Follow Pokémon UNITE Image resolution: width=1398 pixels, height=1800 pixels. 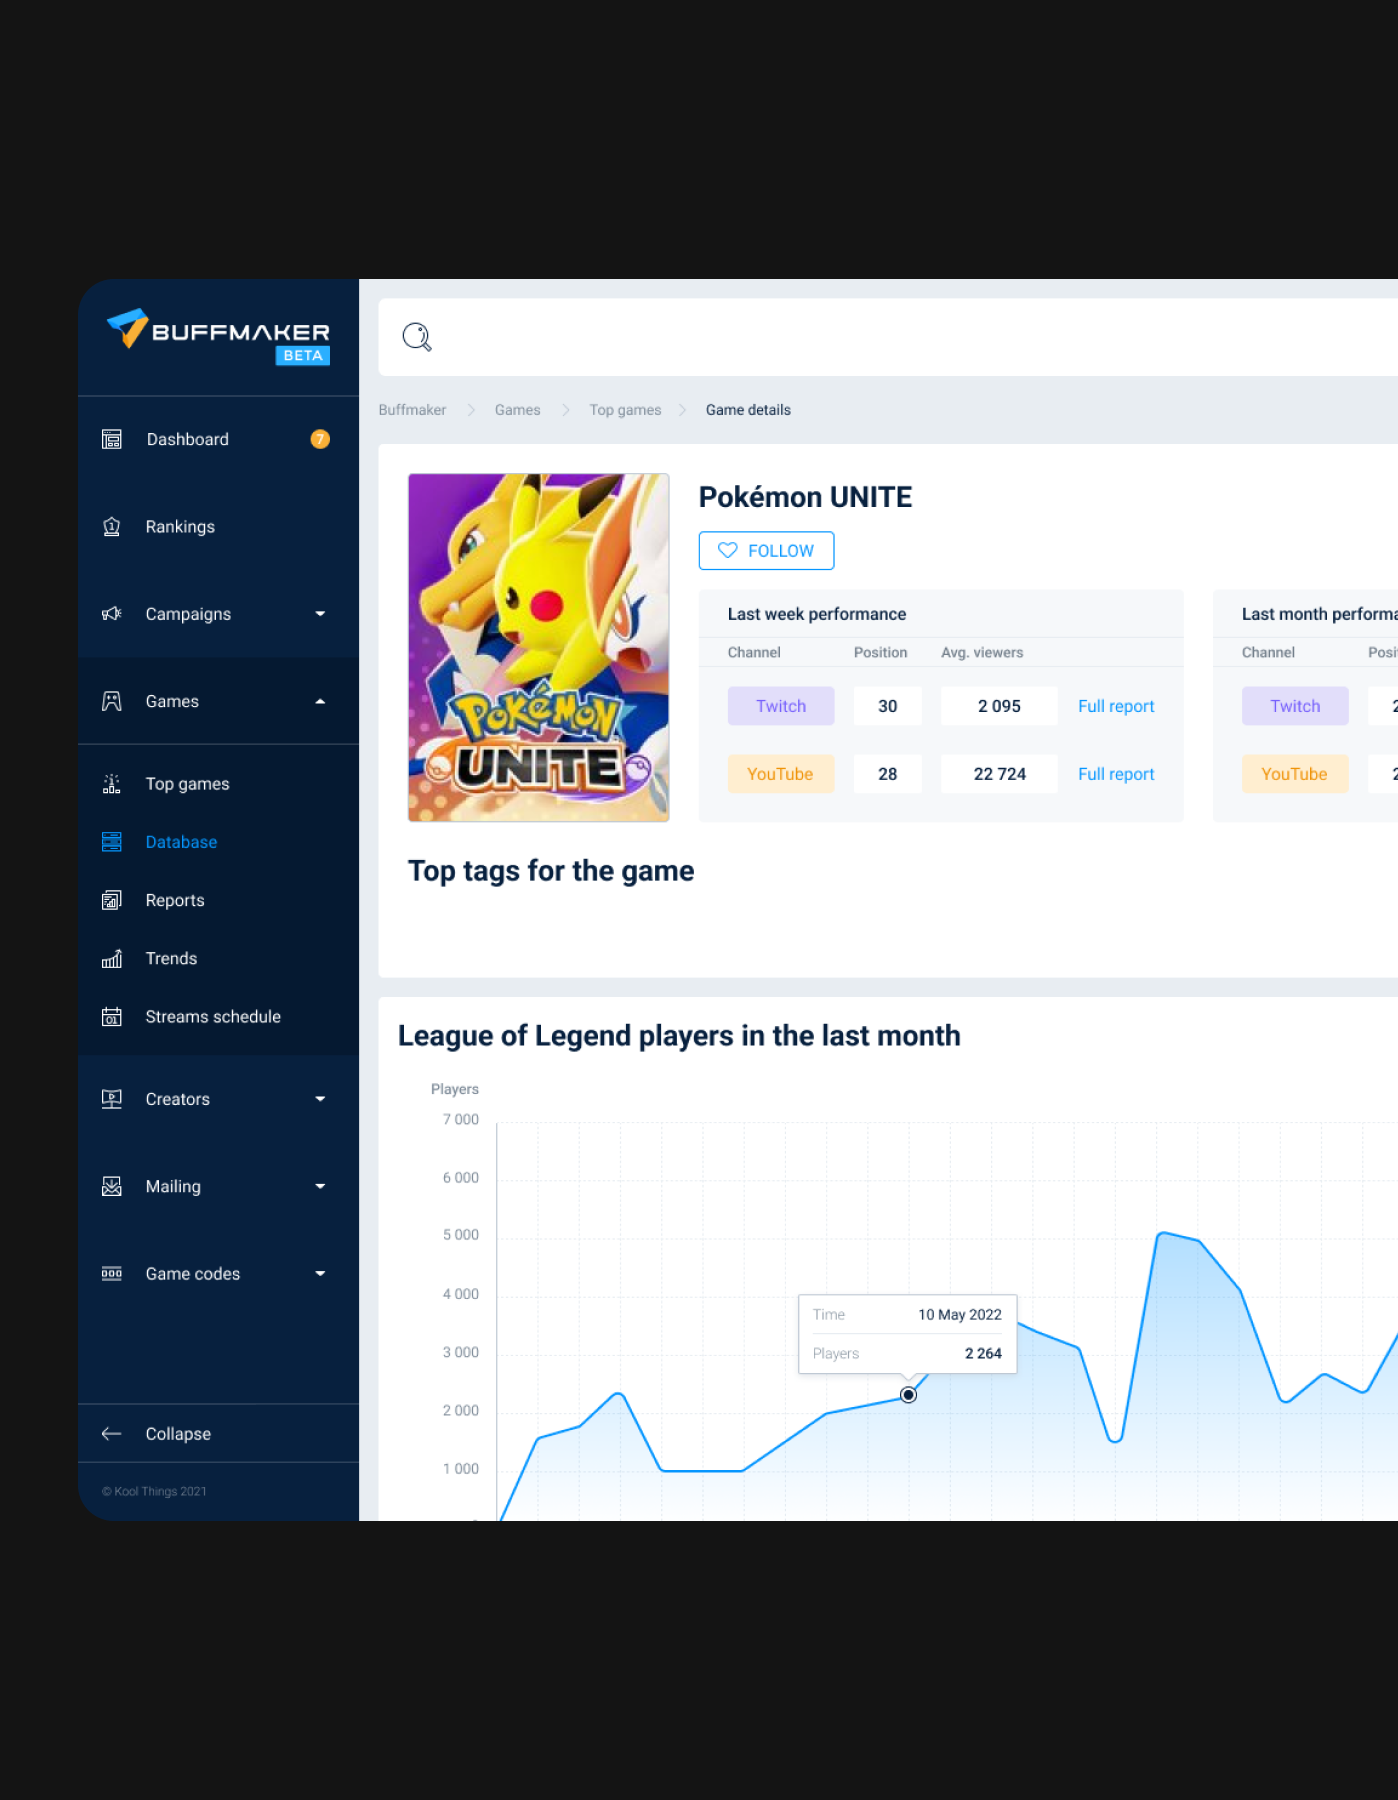(766, 550)
